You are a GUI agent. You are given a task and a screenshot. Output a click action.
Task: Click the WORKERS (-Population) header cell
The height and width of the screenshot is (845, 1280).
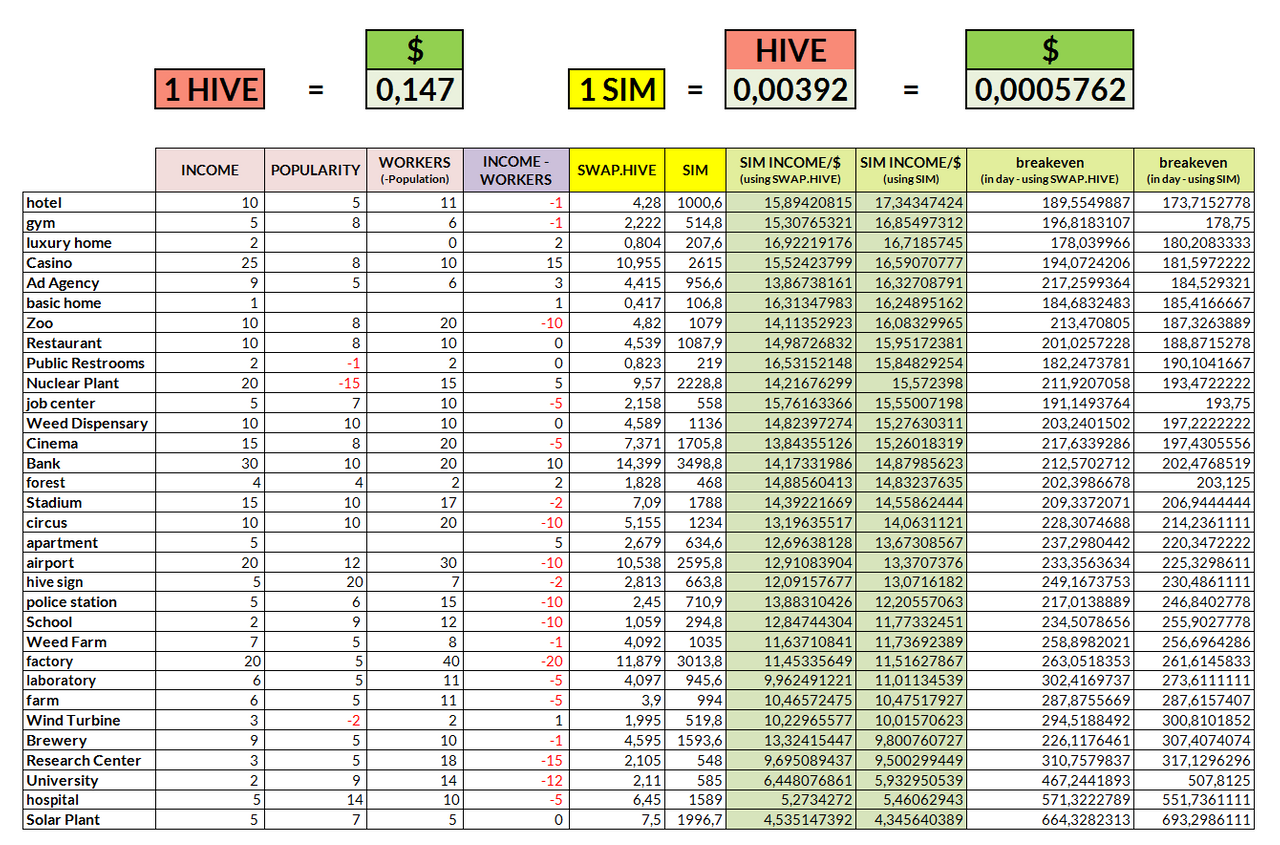coord(415,170)
